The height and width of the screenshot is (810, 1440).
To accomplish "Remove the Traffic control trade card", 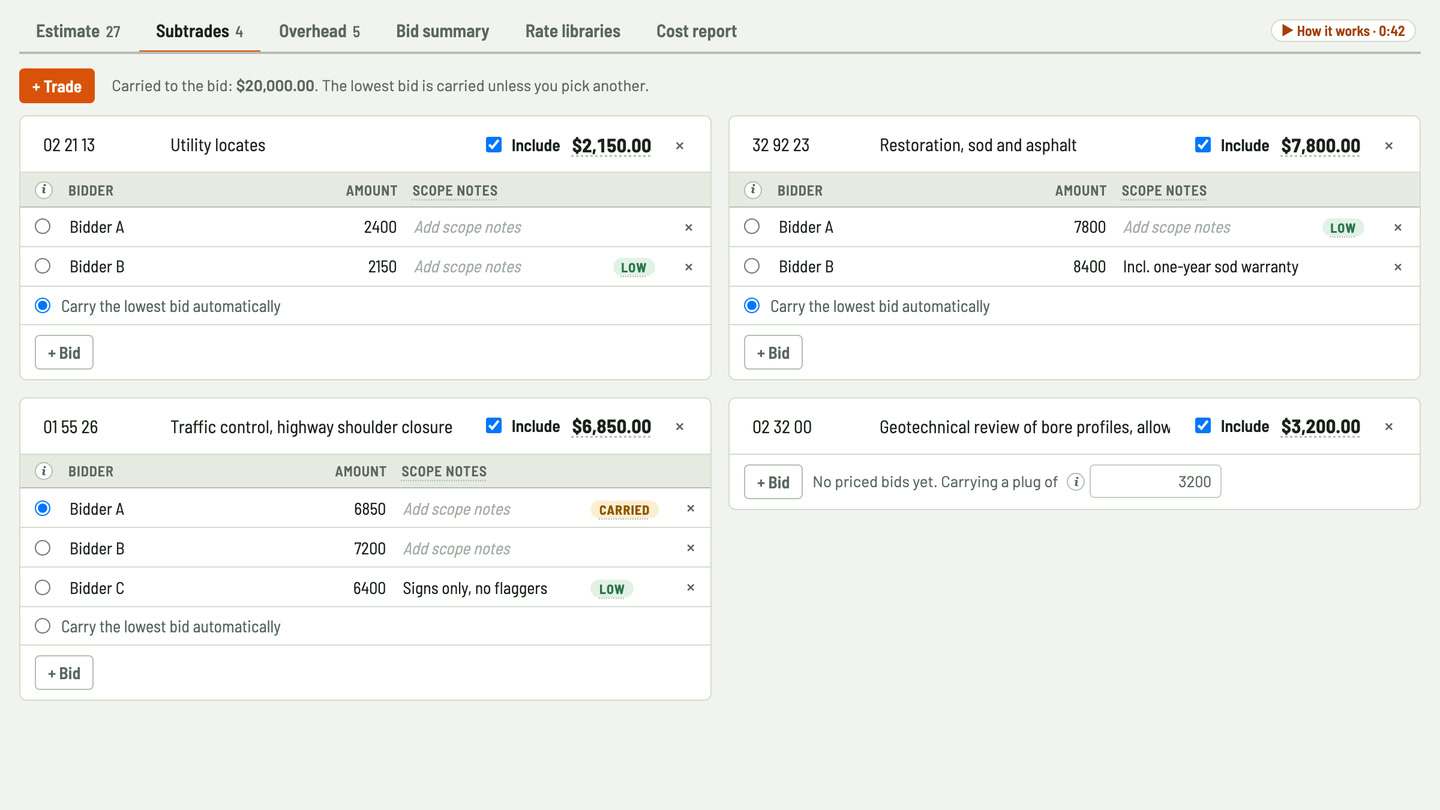I will (680, 427).
